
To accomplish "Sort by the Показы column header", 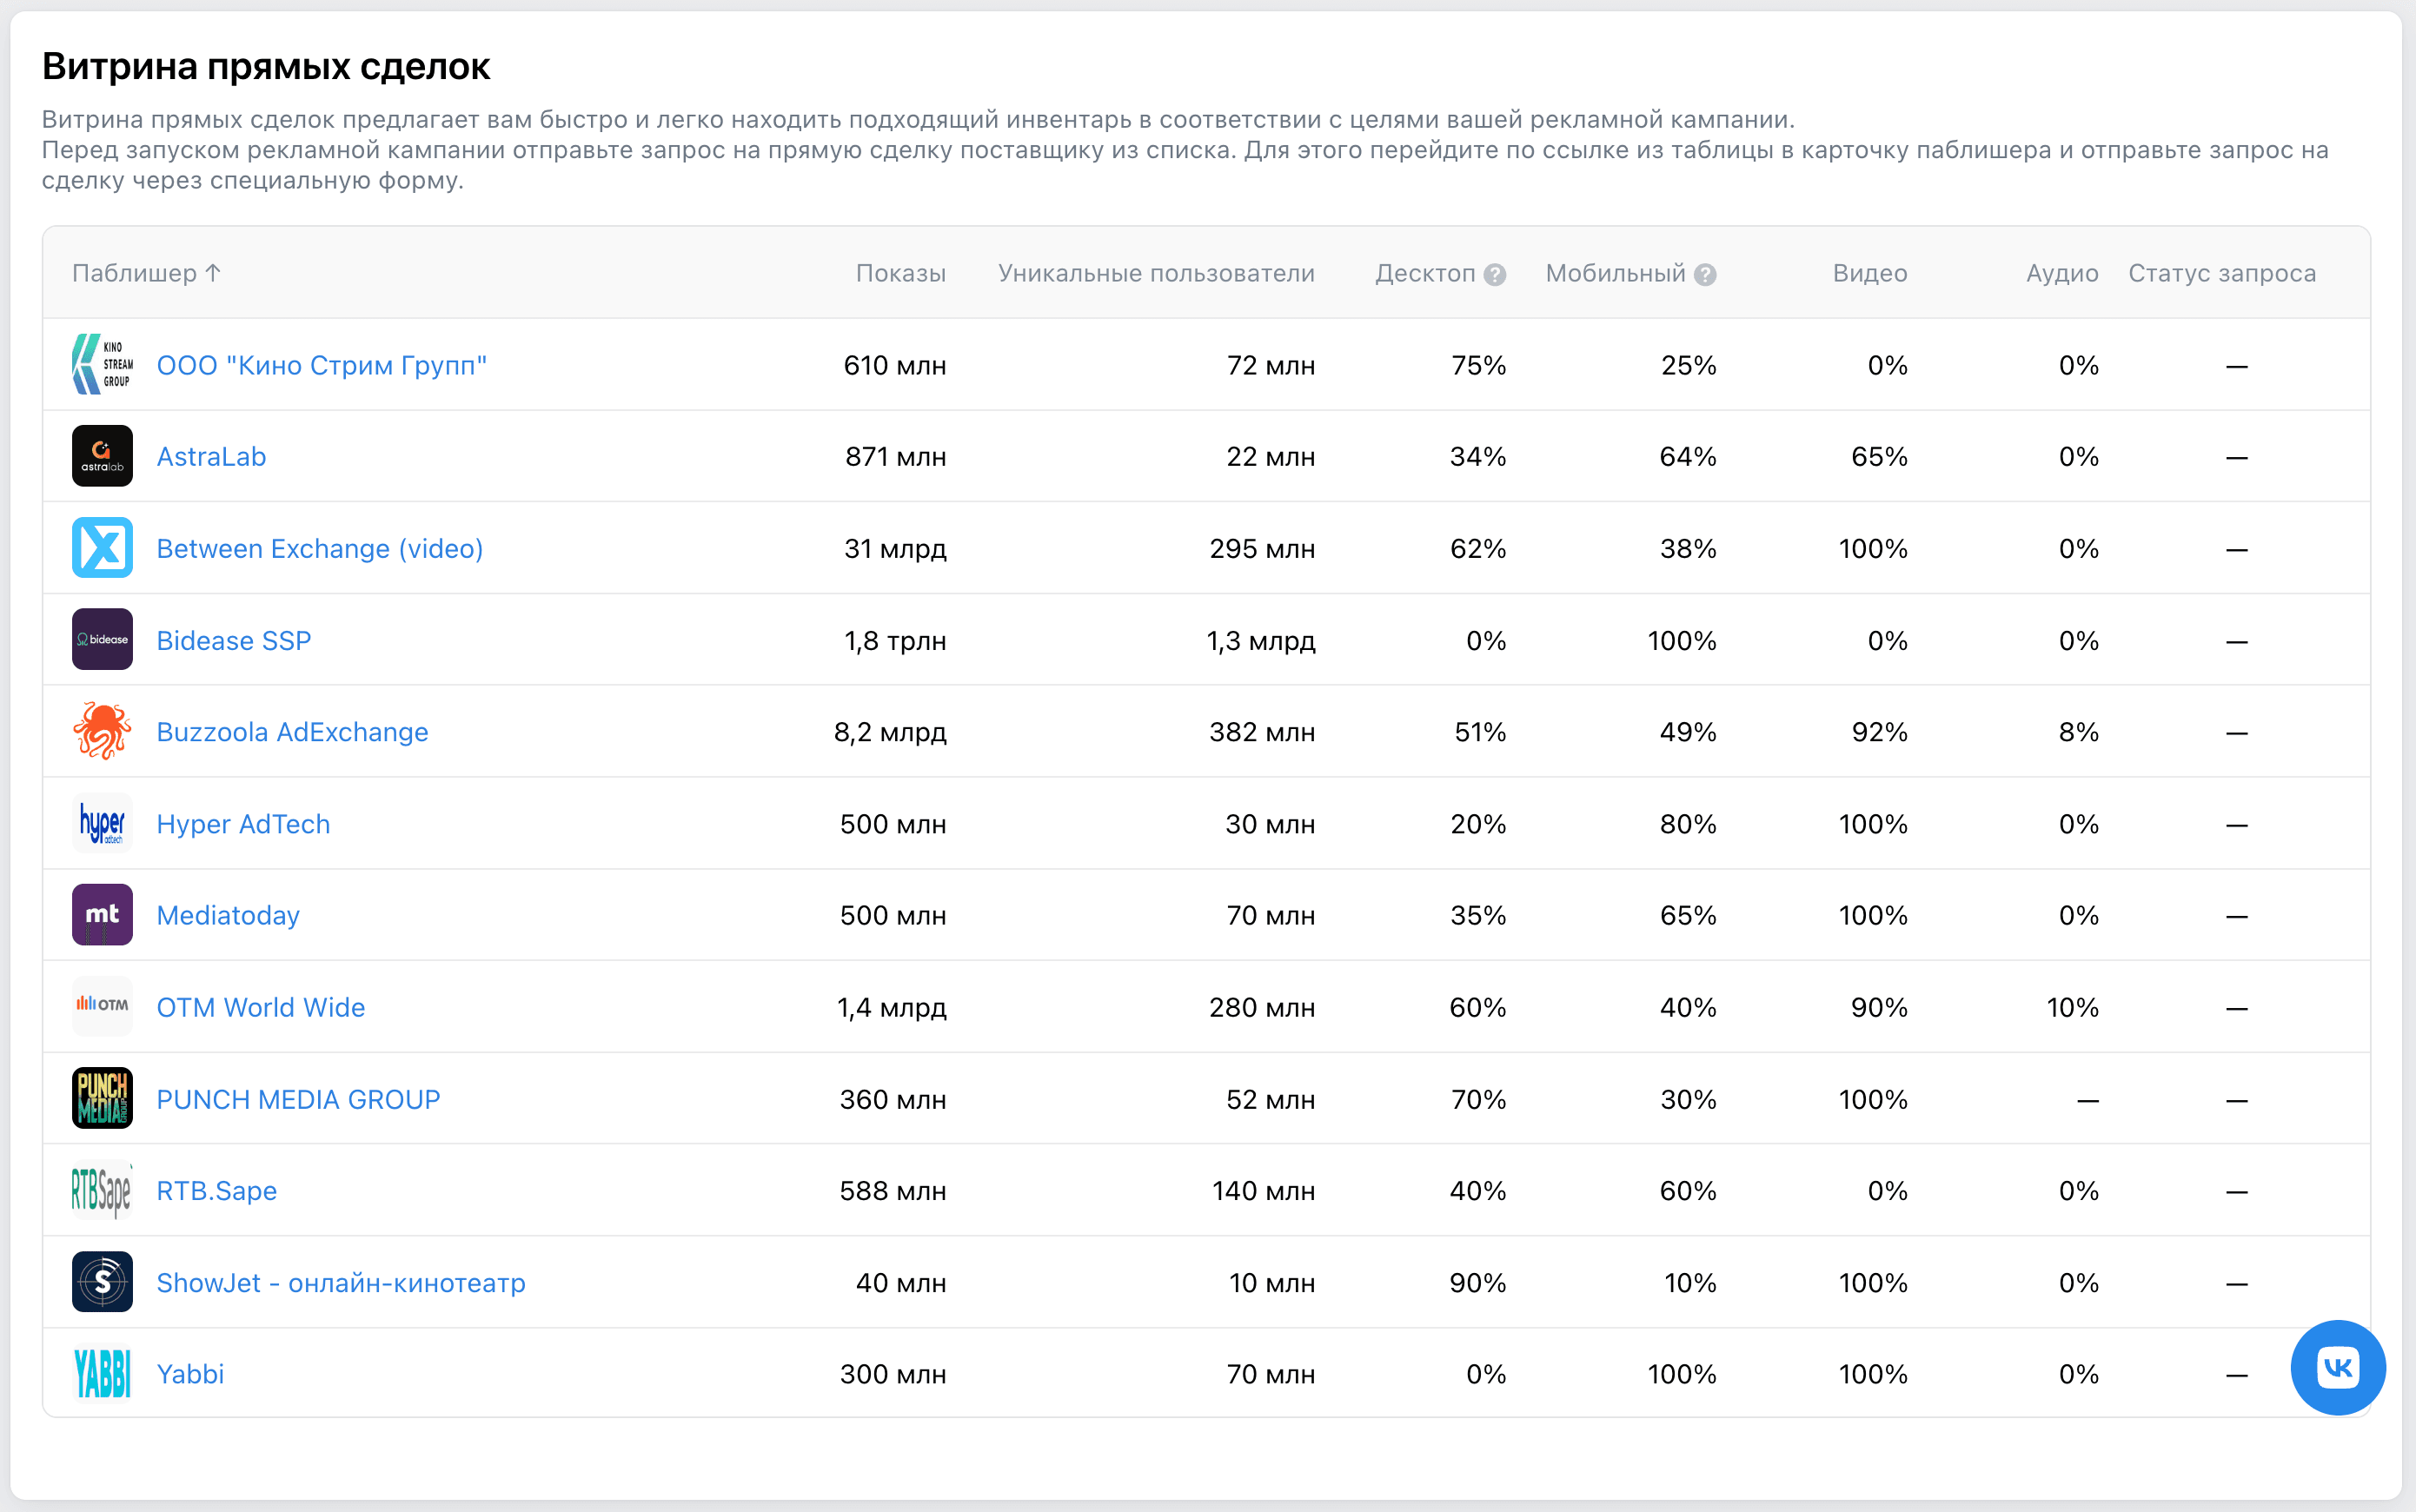I will (900, 273).
